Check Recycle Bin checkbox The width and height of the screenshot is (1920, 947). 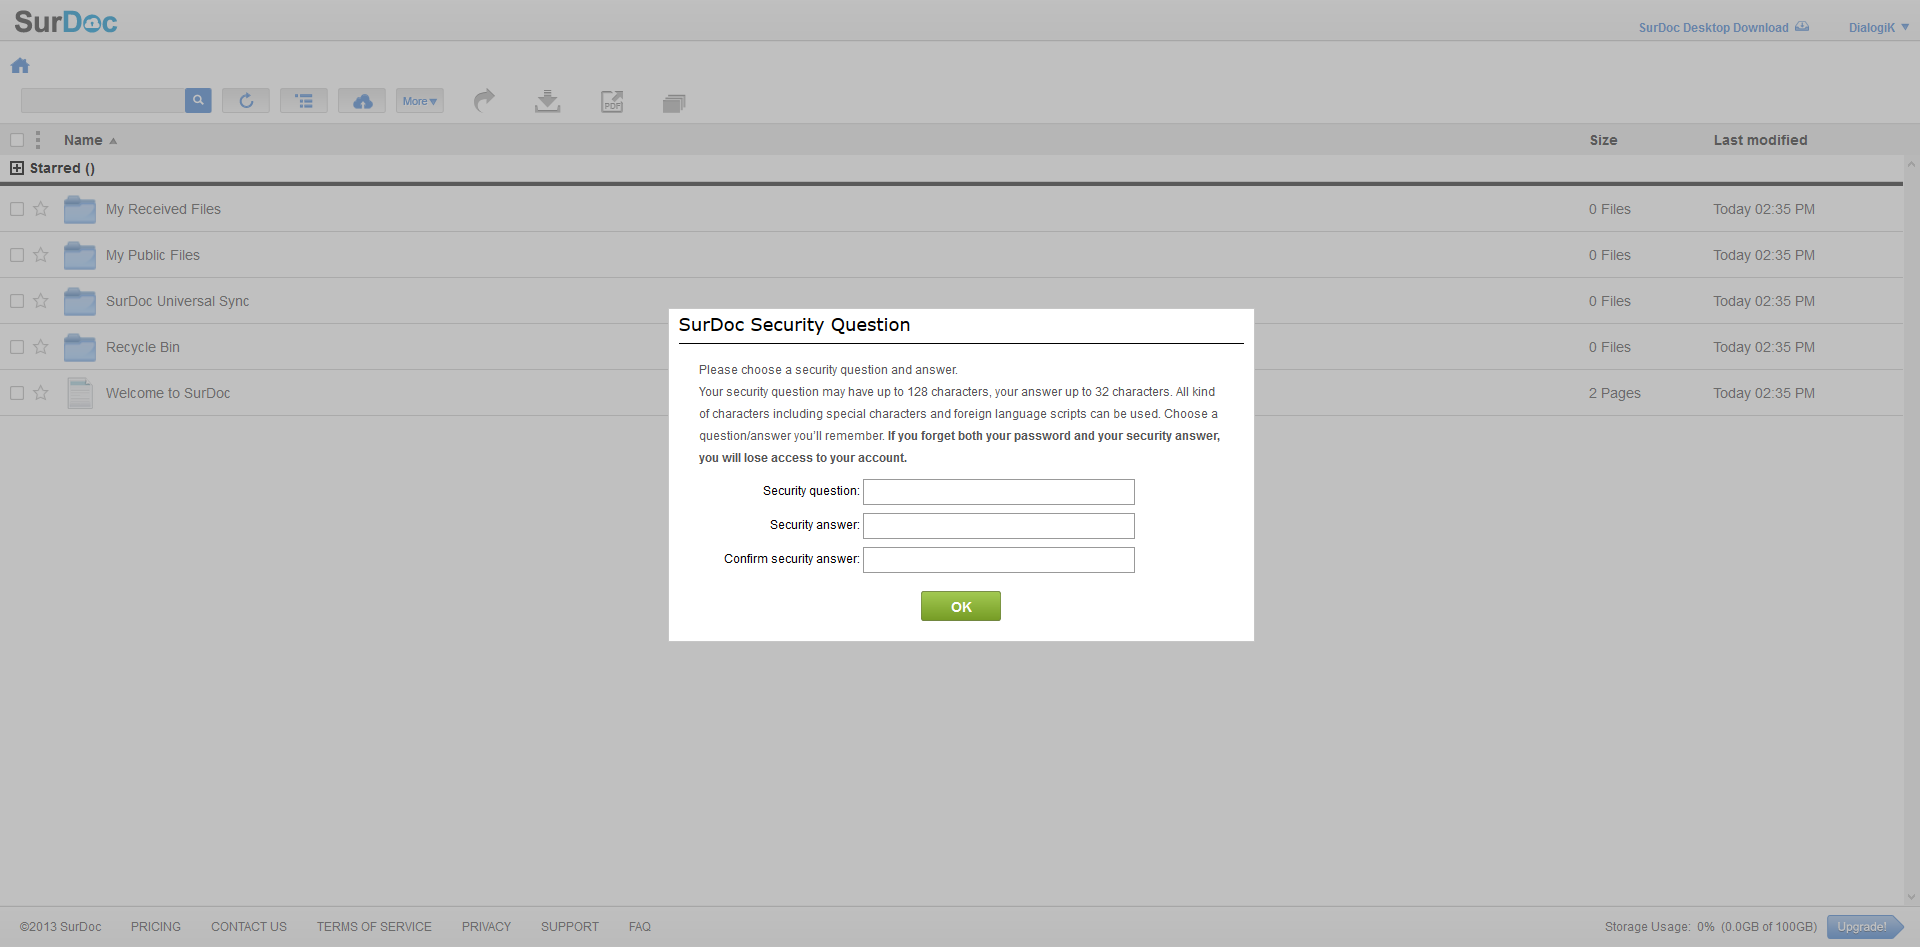17,347
